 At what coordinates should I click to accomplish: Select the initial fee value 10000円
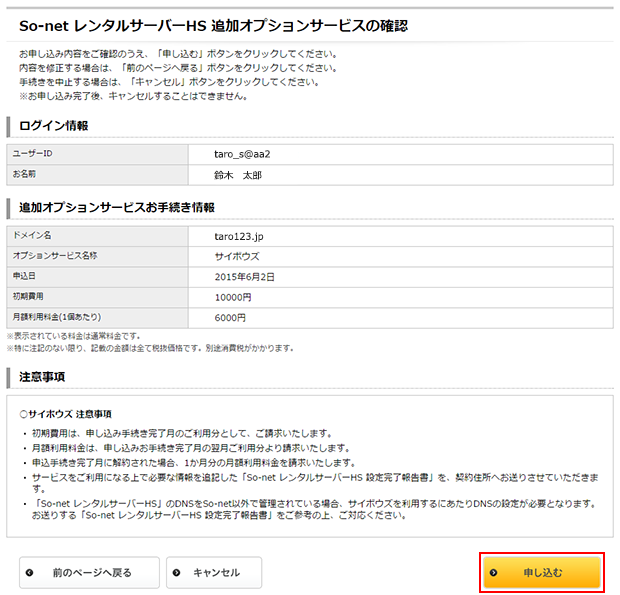click(233, 297)
